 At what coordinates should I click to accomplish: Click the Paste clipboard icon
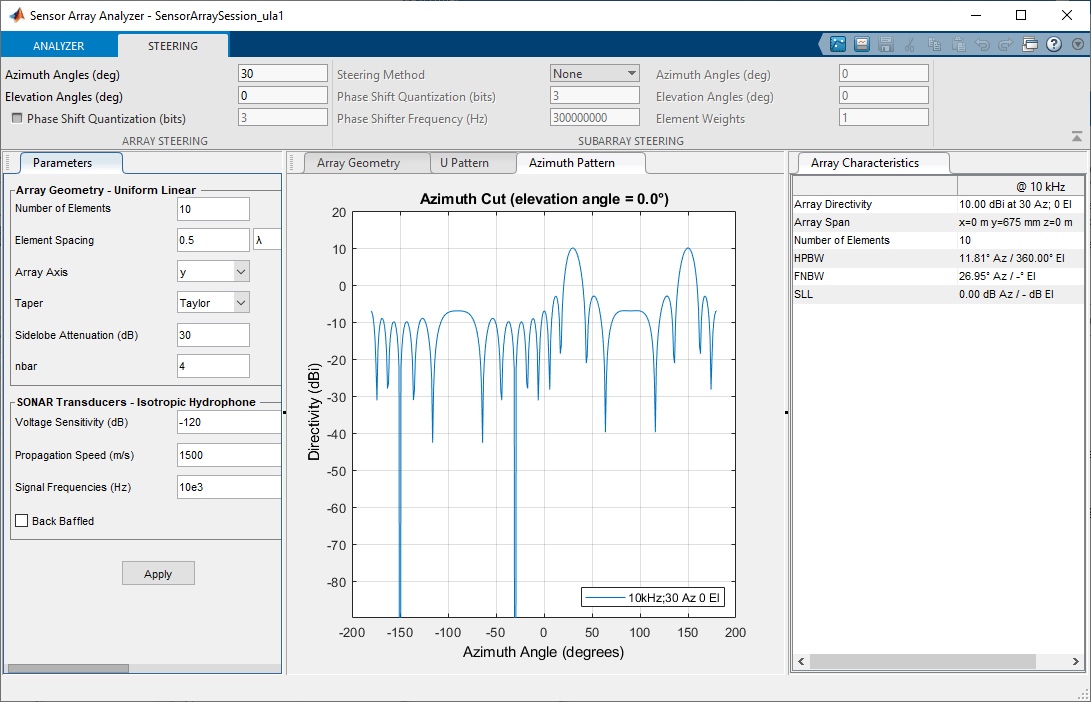958,45
